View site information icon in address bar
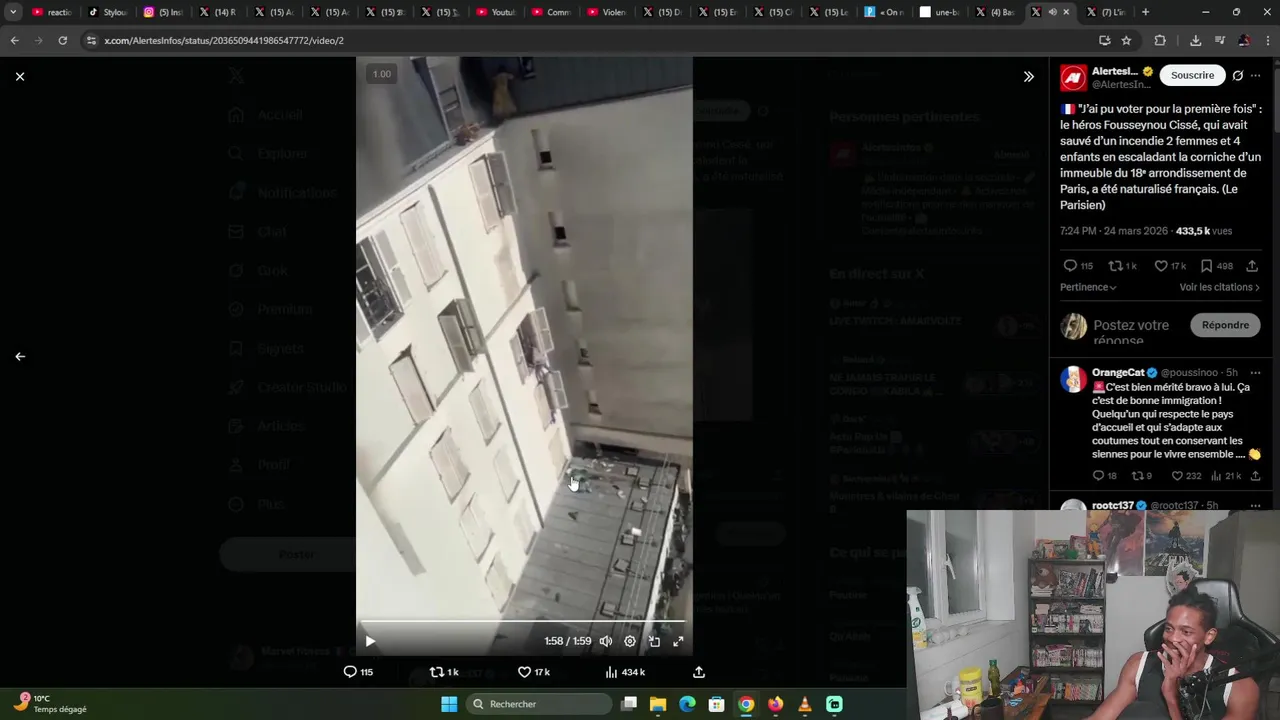Image resolution: width=1280 pixels, height=720 pixels. click(91, 40)
